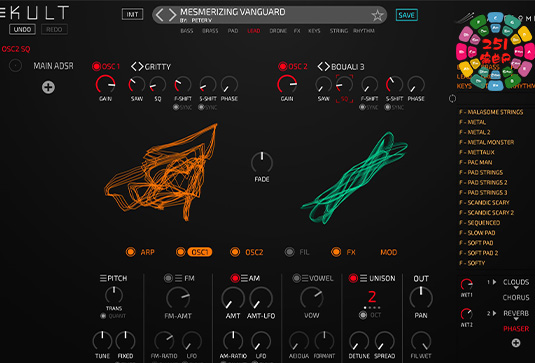Enable OSC 1 S-SHIFT sync
The image size is (535, 363).
tap(201, 107)
